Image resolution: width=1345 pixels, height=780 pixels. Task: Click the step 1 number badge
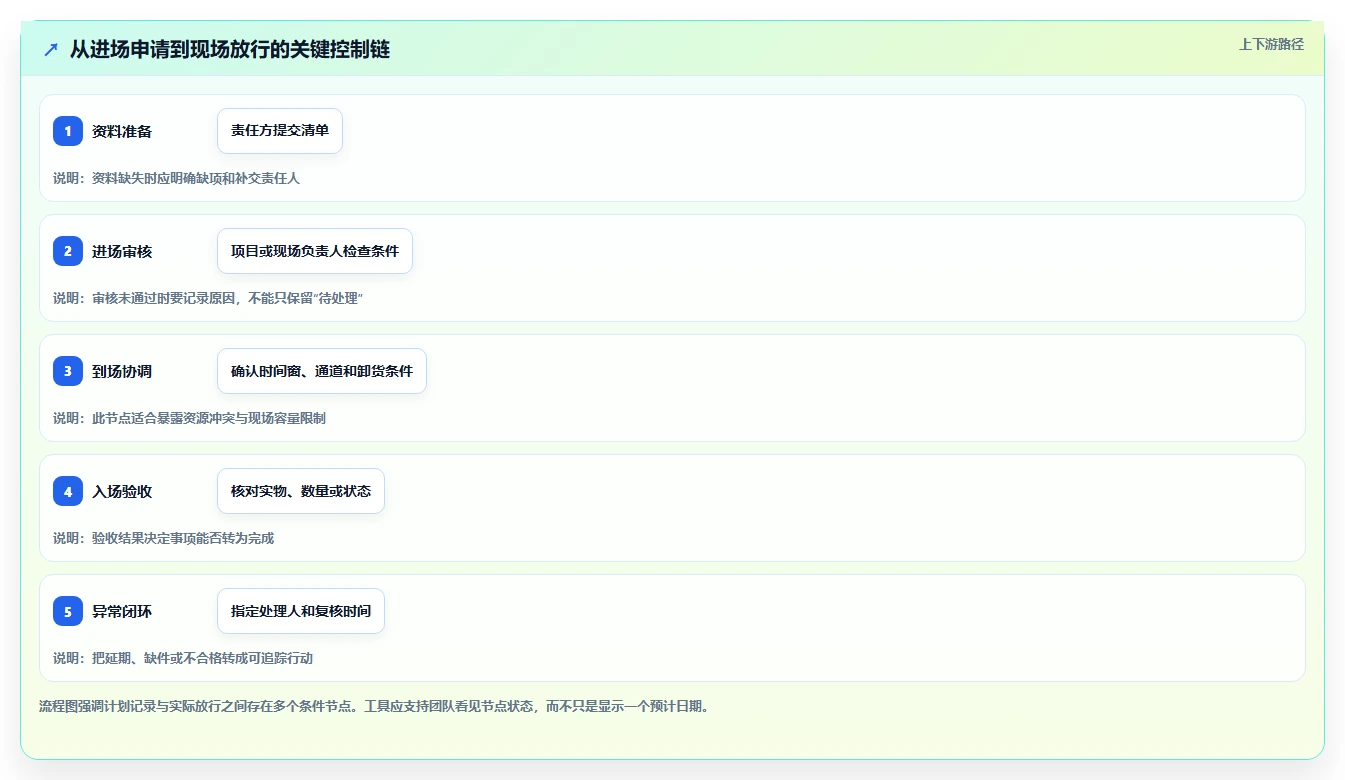click(x=68, y=131)
